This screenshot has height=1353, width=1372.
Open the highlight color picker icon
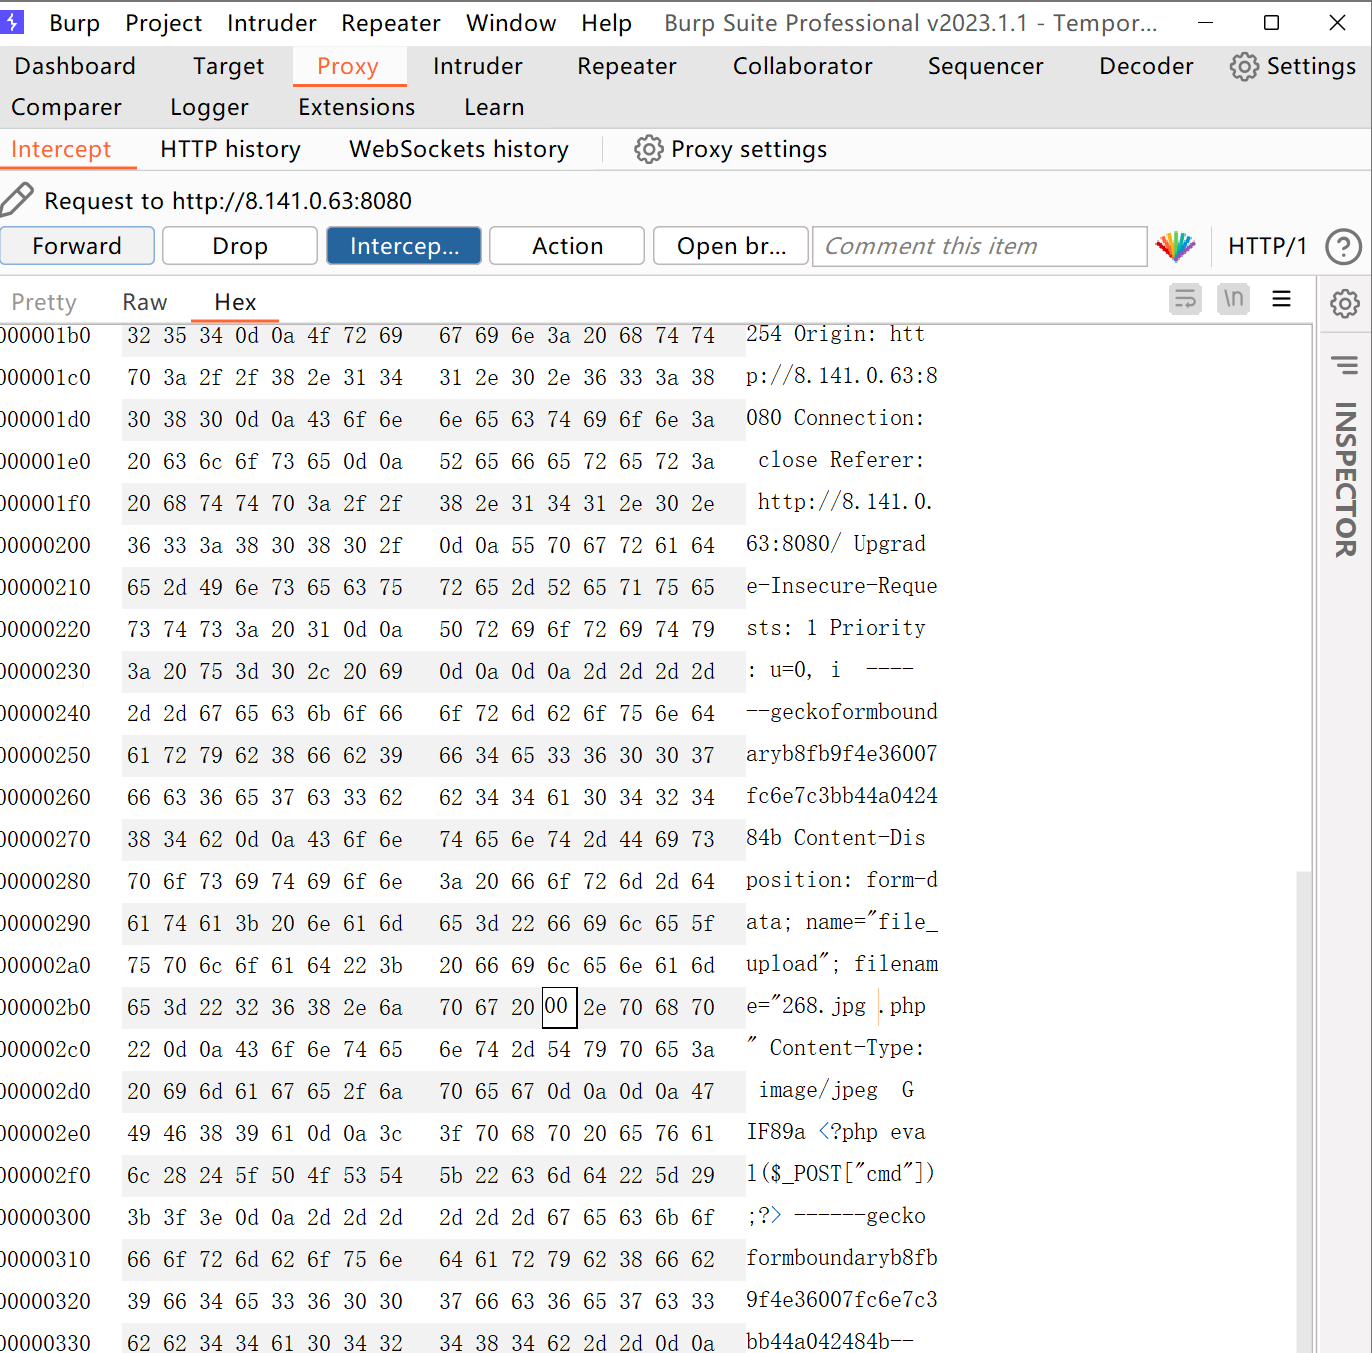pos(1176,246)
